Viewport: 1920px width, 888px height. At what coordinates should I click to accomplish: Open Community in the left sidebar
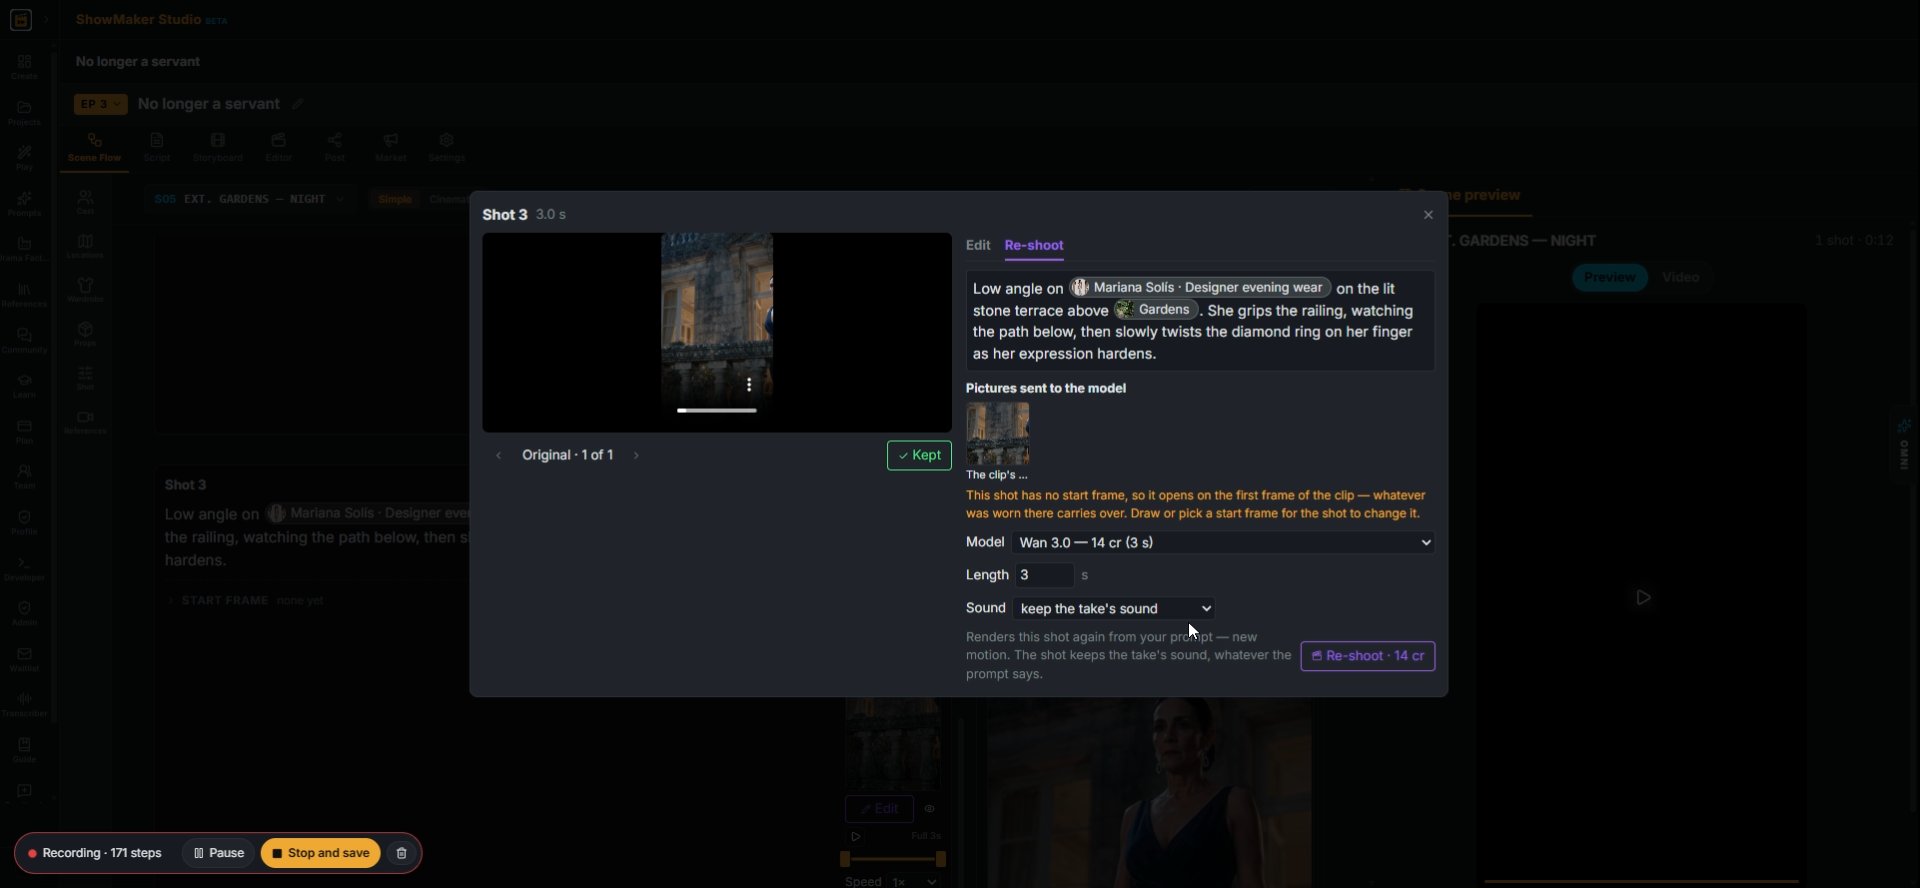pyautogui.click(x=24, y=340)
